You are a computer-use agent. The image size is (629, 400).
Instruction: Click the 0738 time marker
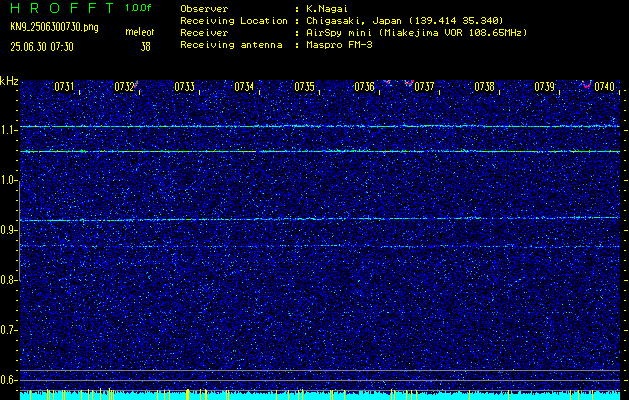485,87
